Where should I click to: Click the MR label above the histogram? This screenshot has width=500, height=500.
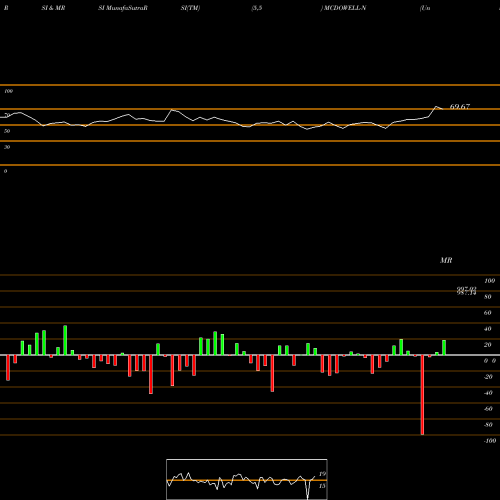(446, 260)
